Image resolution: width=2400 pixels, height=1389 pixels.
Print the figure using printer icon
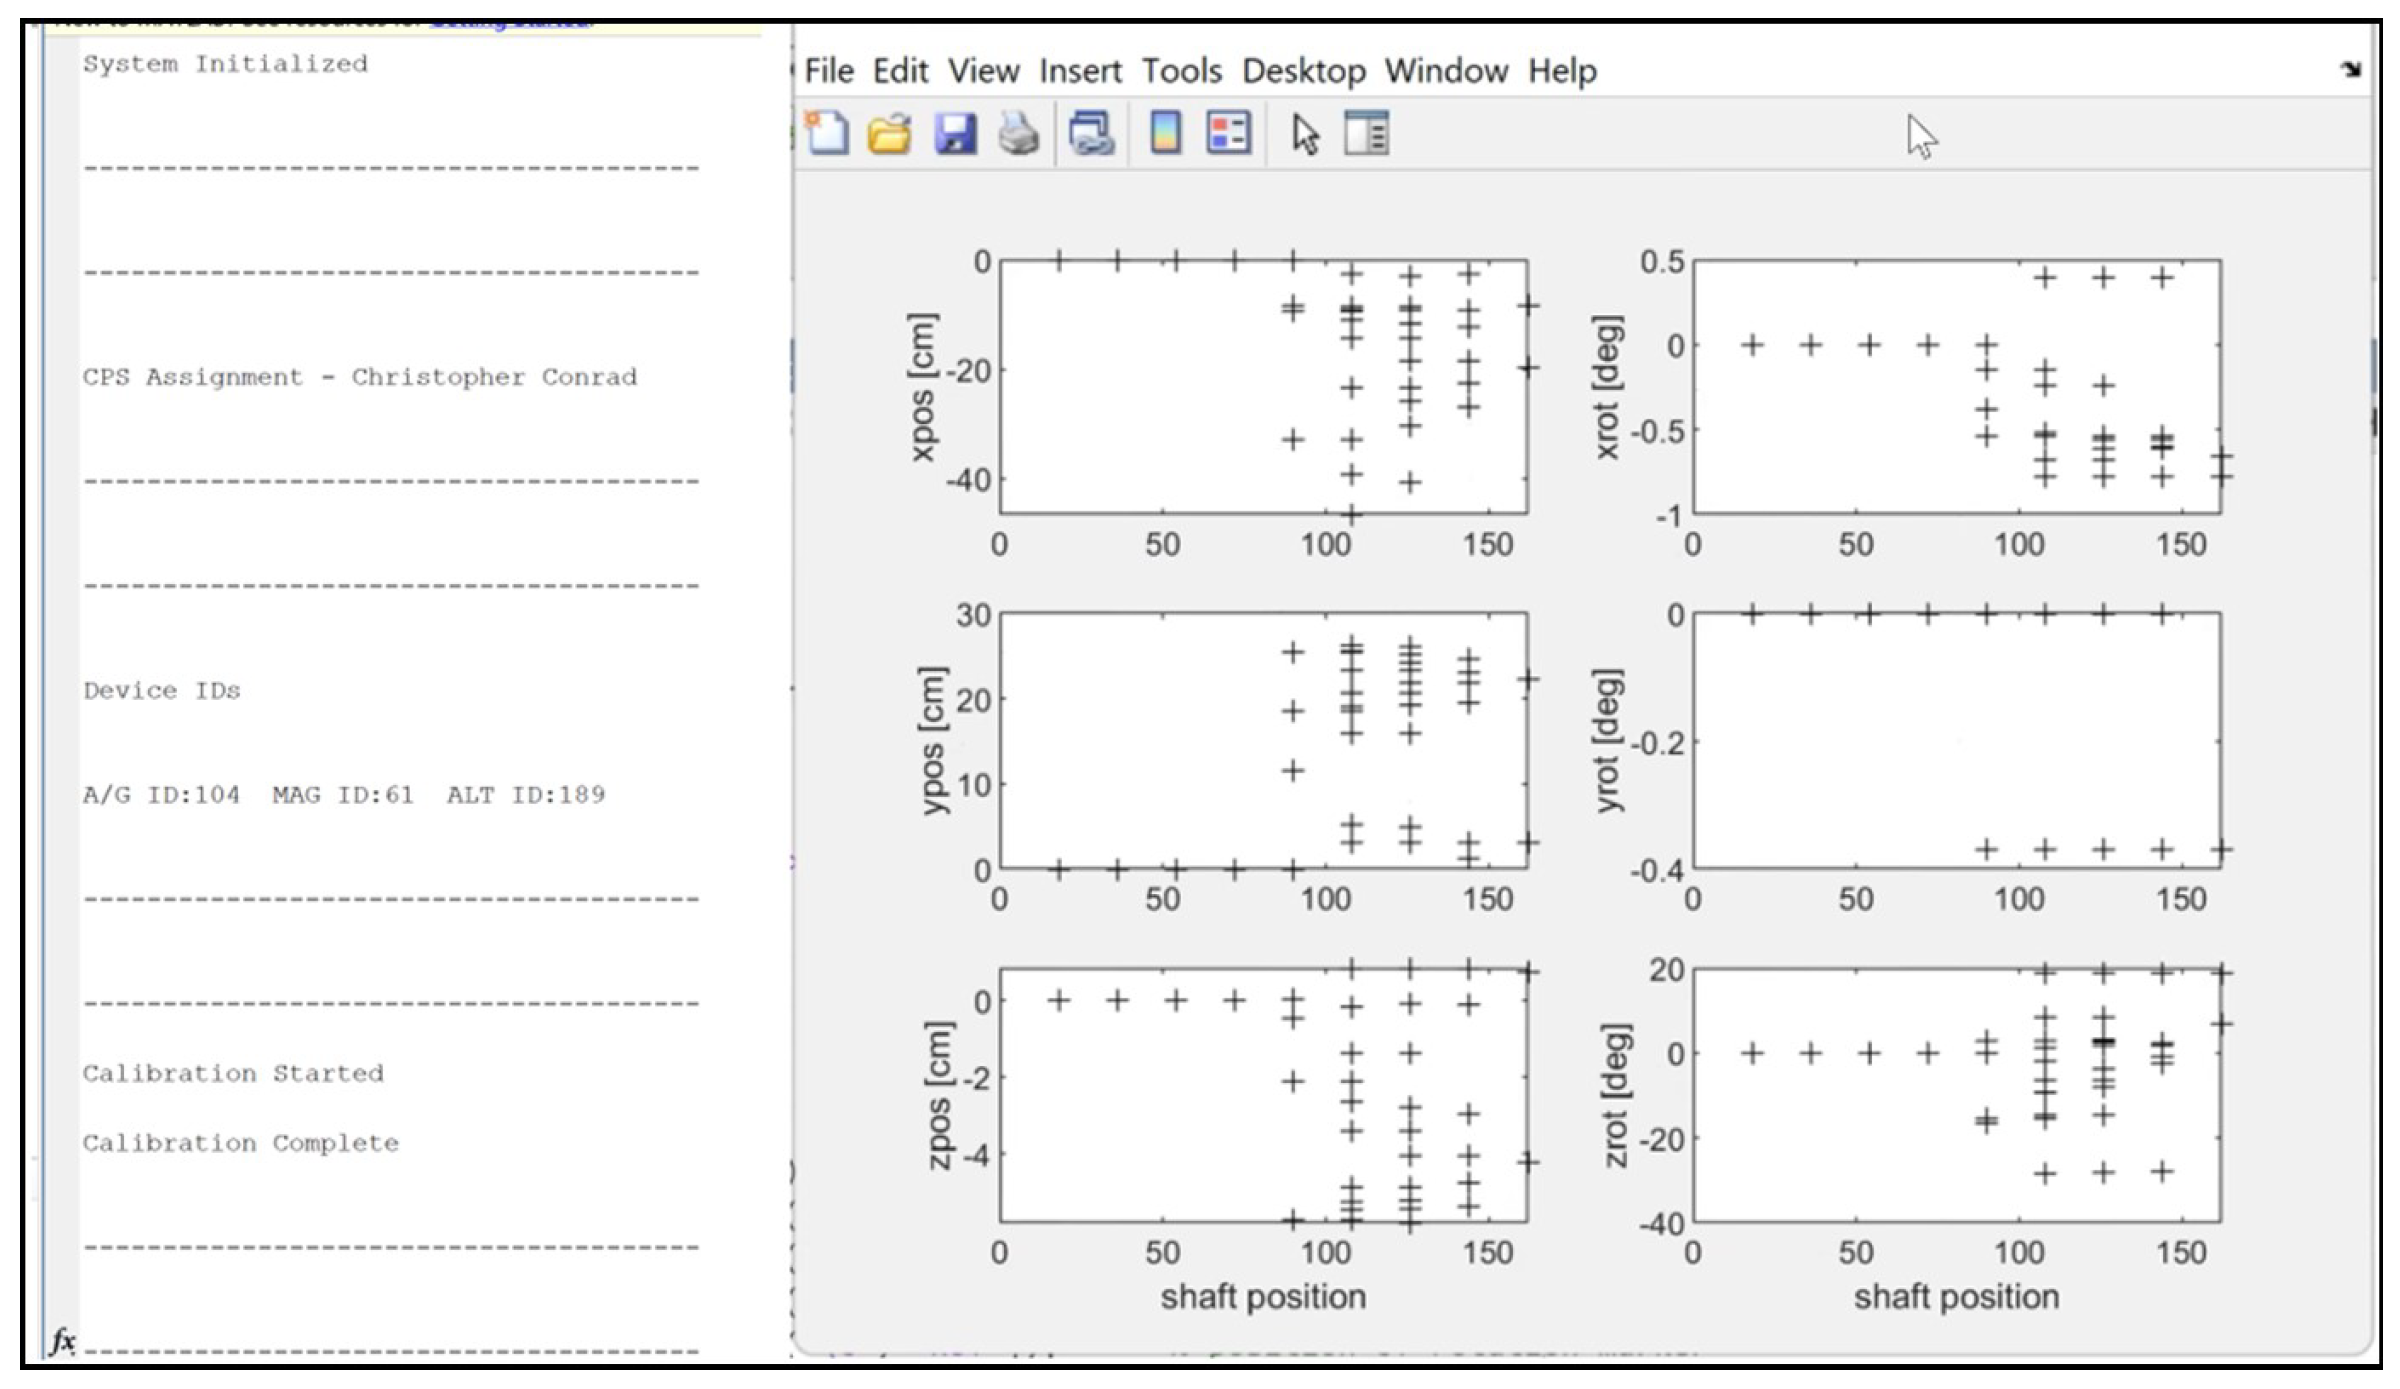point(1019,133)
